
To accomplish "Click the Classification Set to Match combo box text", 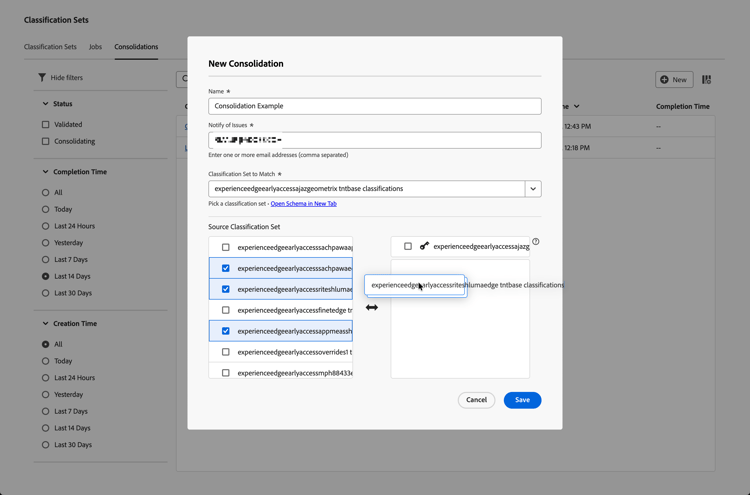I will tap(367, 189).
